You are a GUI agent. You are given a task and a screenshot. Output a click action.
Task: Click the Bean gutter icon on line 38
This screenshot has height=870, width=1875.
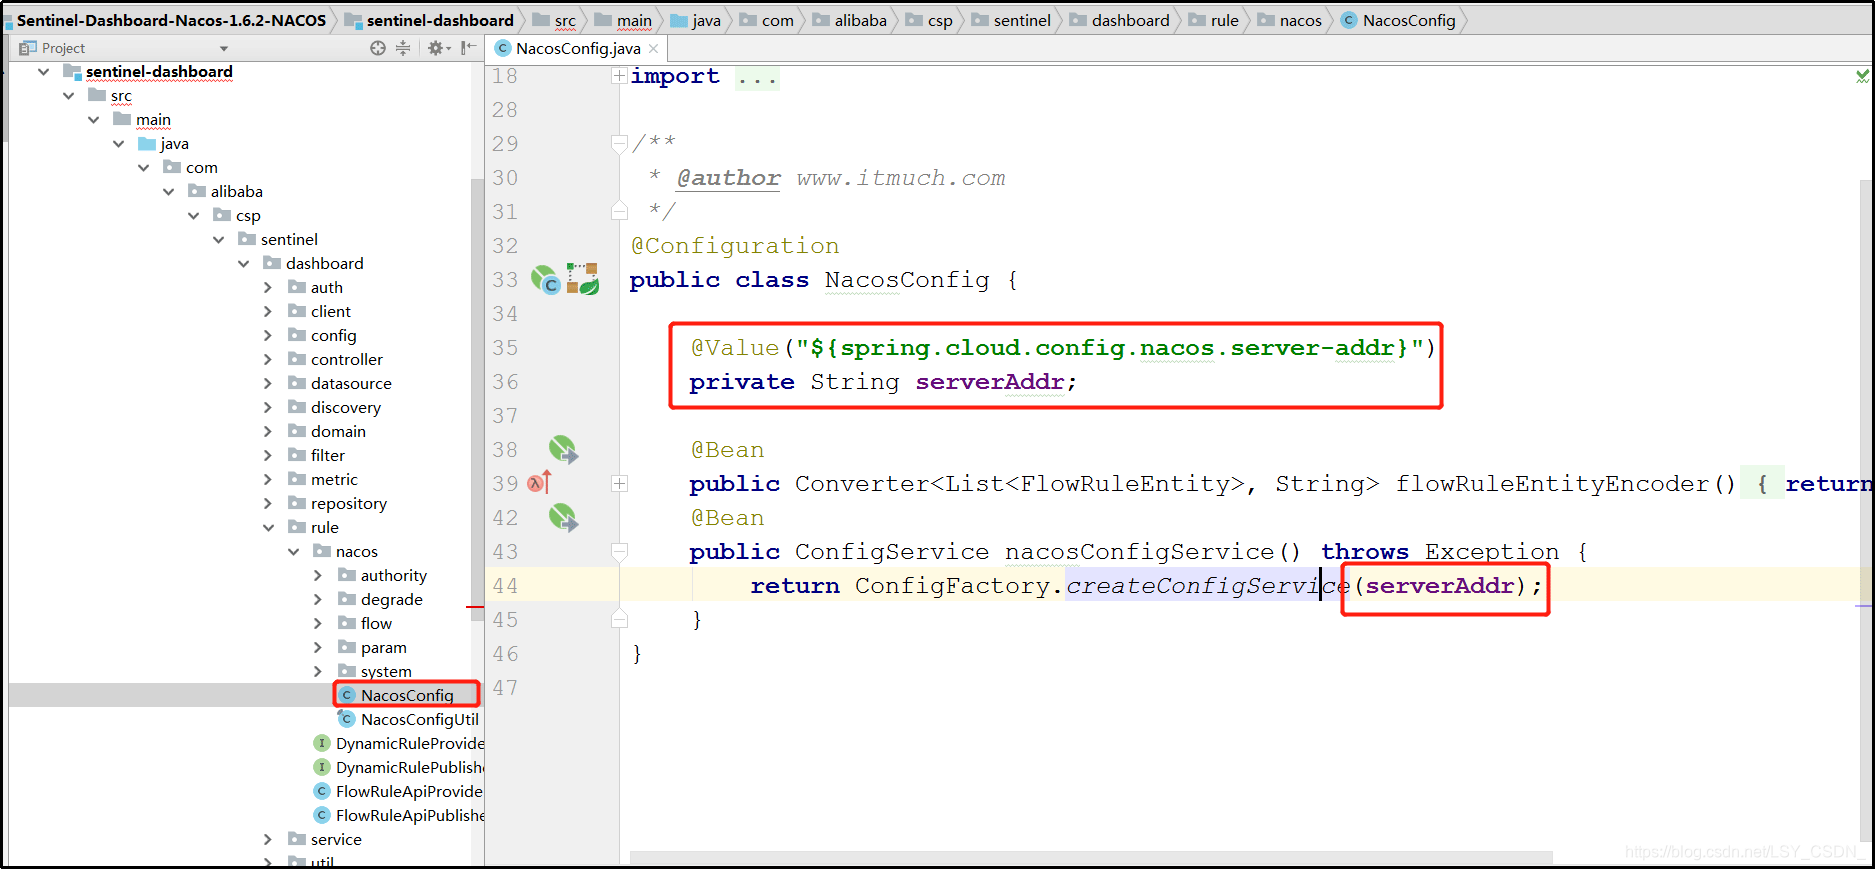[563, 450]
